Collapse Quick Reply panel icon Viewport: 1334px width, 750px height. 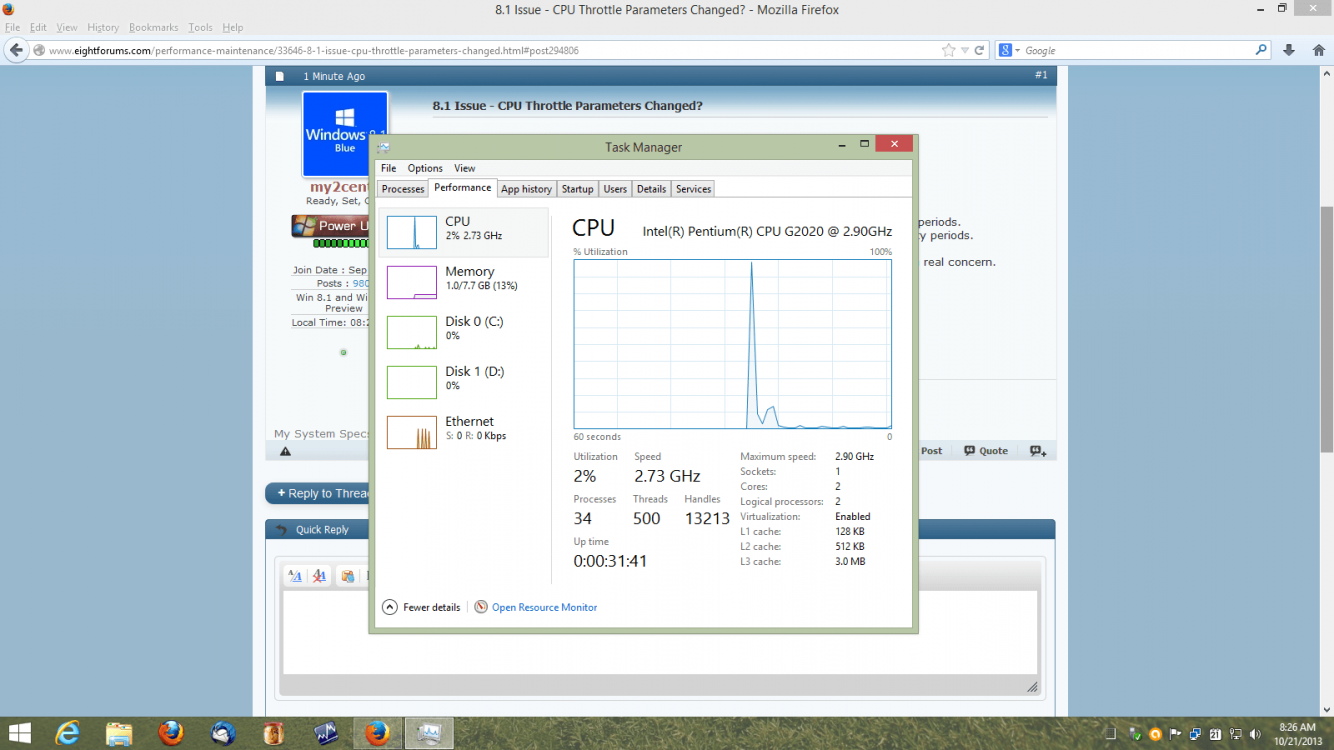click(x=281, y=530)
